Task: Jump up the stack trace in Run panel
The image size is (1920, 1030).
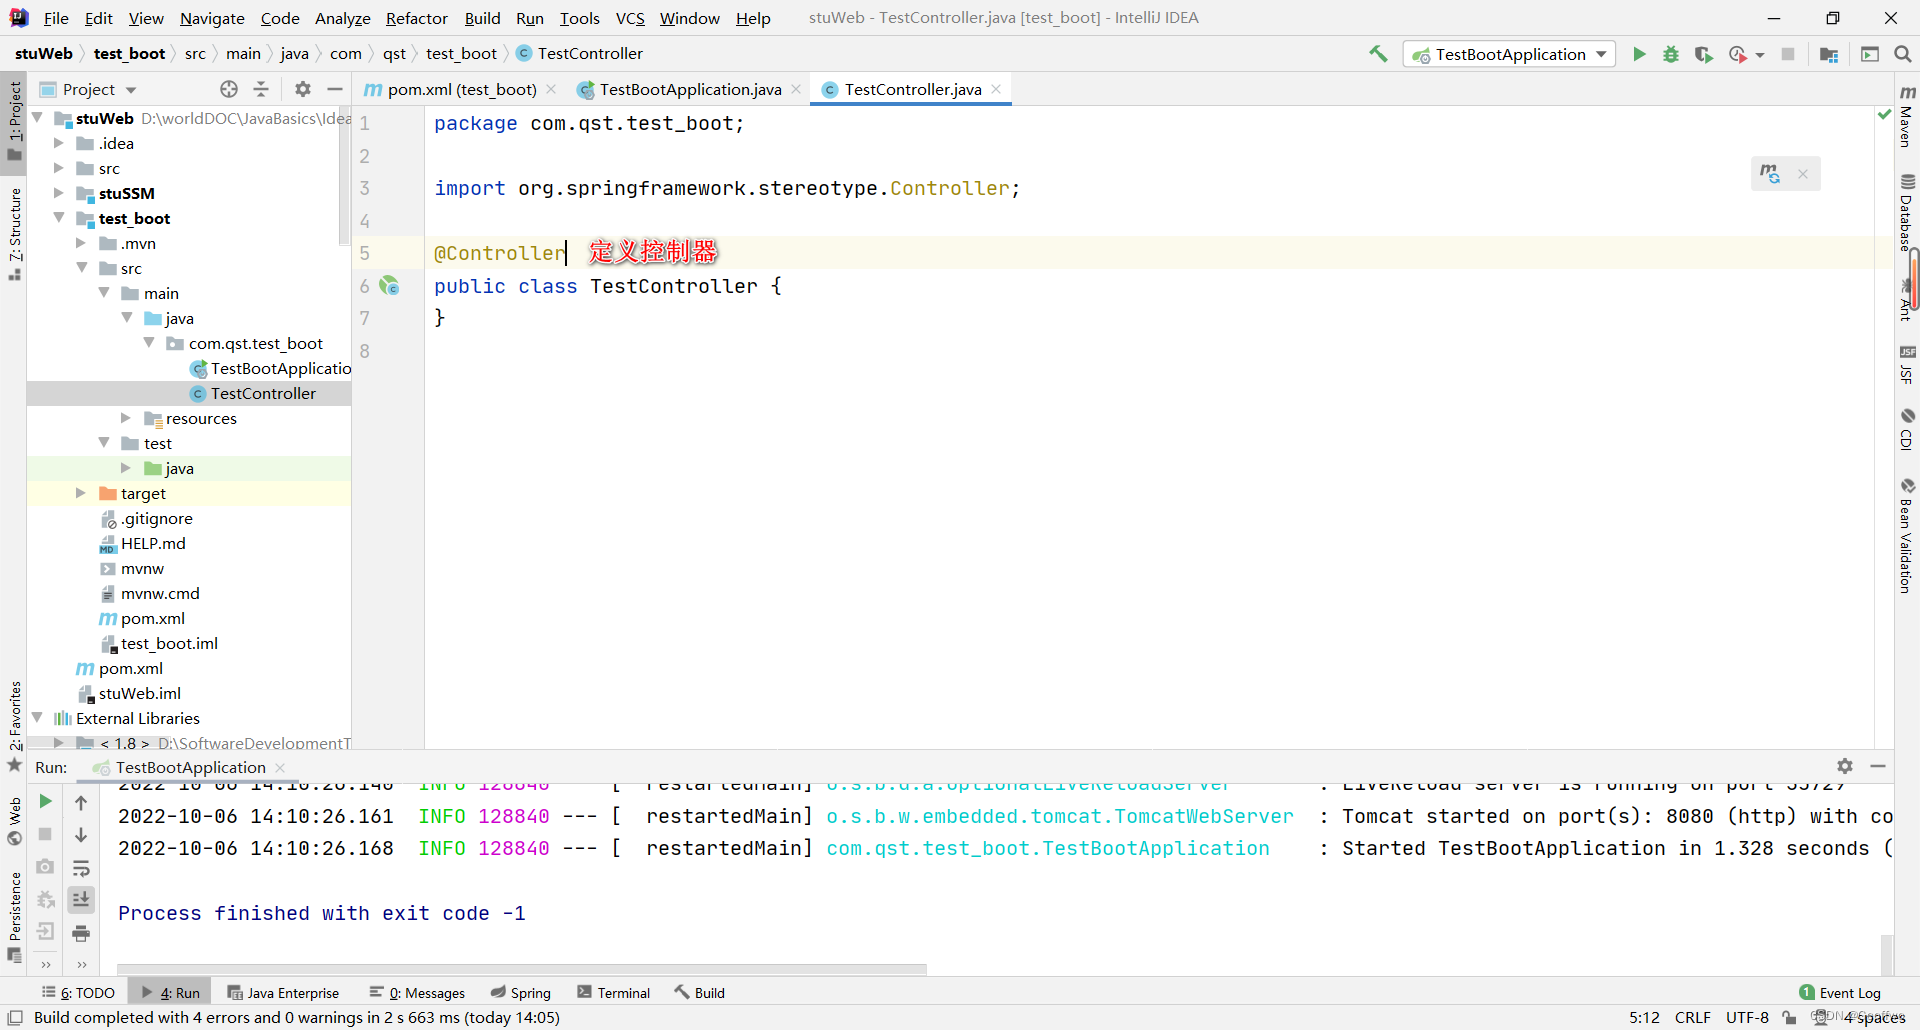Action: pyautogui.click(x=81, y=802)
